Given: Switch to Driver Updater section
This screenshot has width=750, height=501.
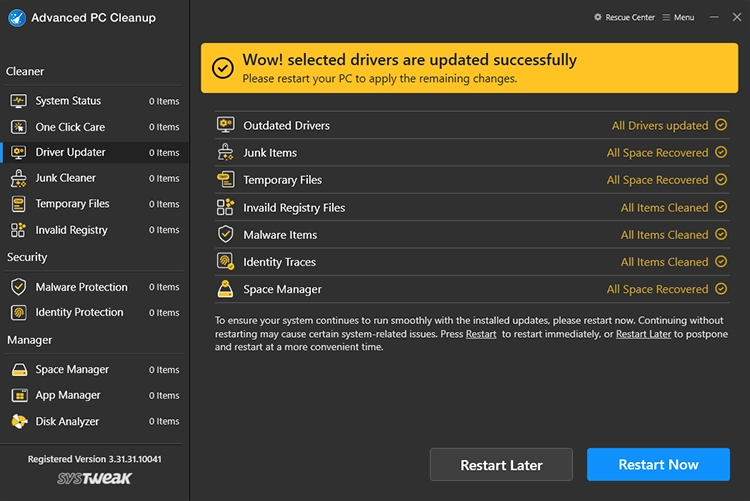Looking at the screenshot, I should point(70,153).
